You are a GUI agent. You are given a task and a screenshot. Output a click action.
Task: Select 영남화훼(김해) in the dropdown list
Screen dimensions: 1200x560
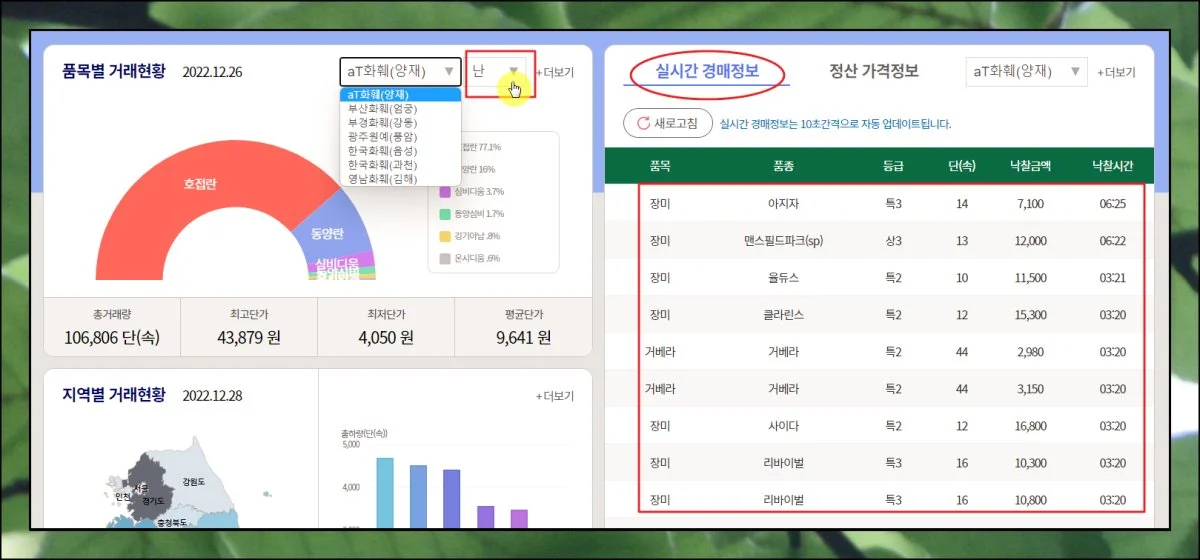coord(383,178)
